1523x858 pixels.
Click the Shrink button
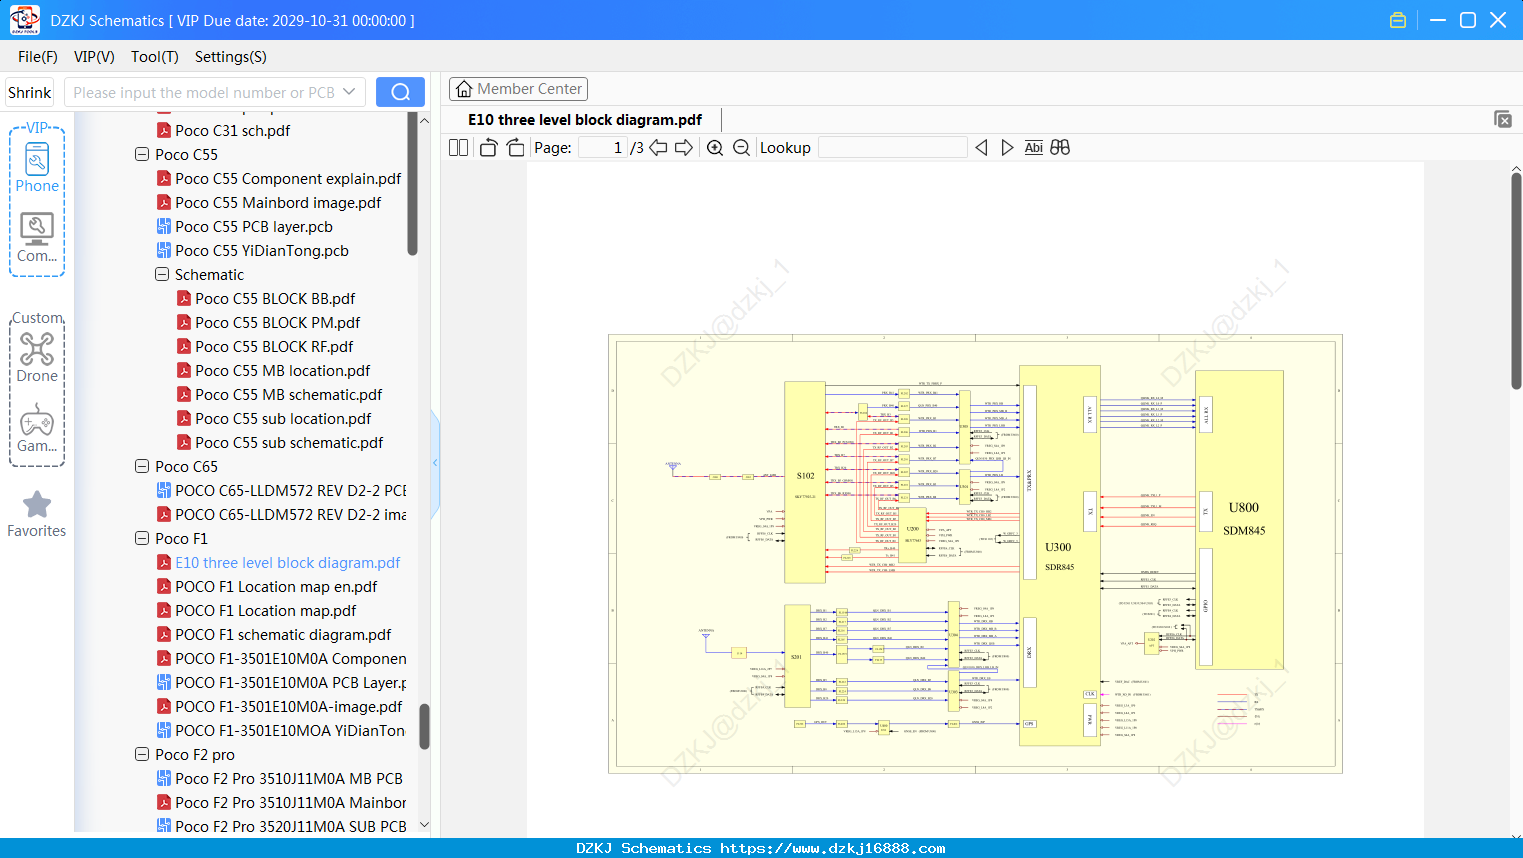coord(29,92)
